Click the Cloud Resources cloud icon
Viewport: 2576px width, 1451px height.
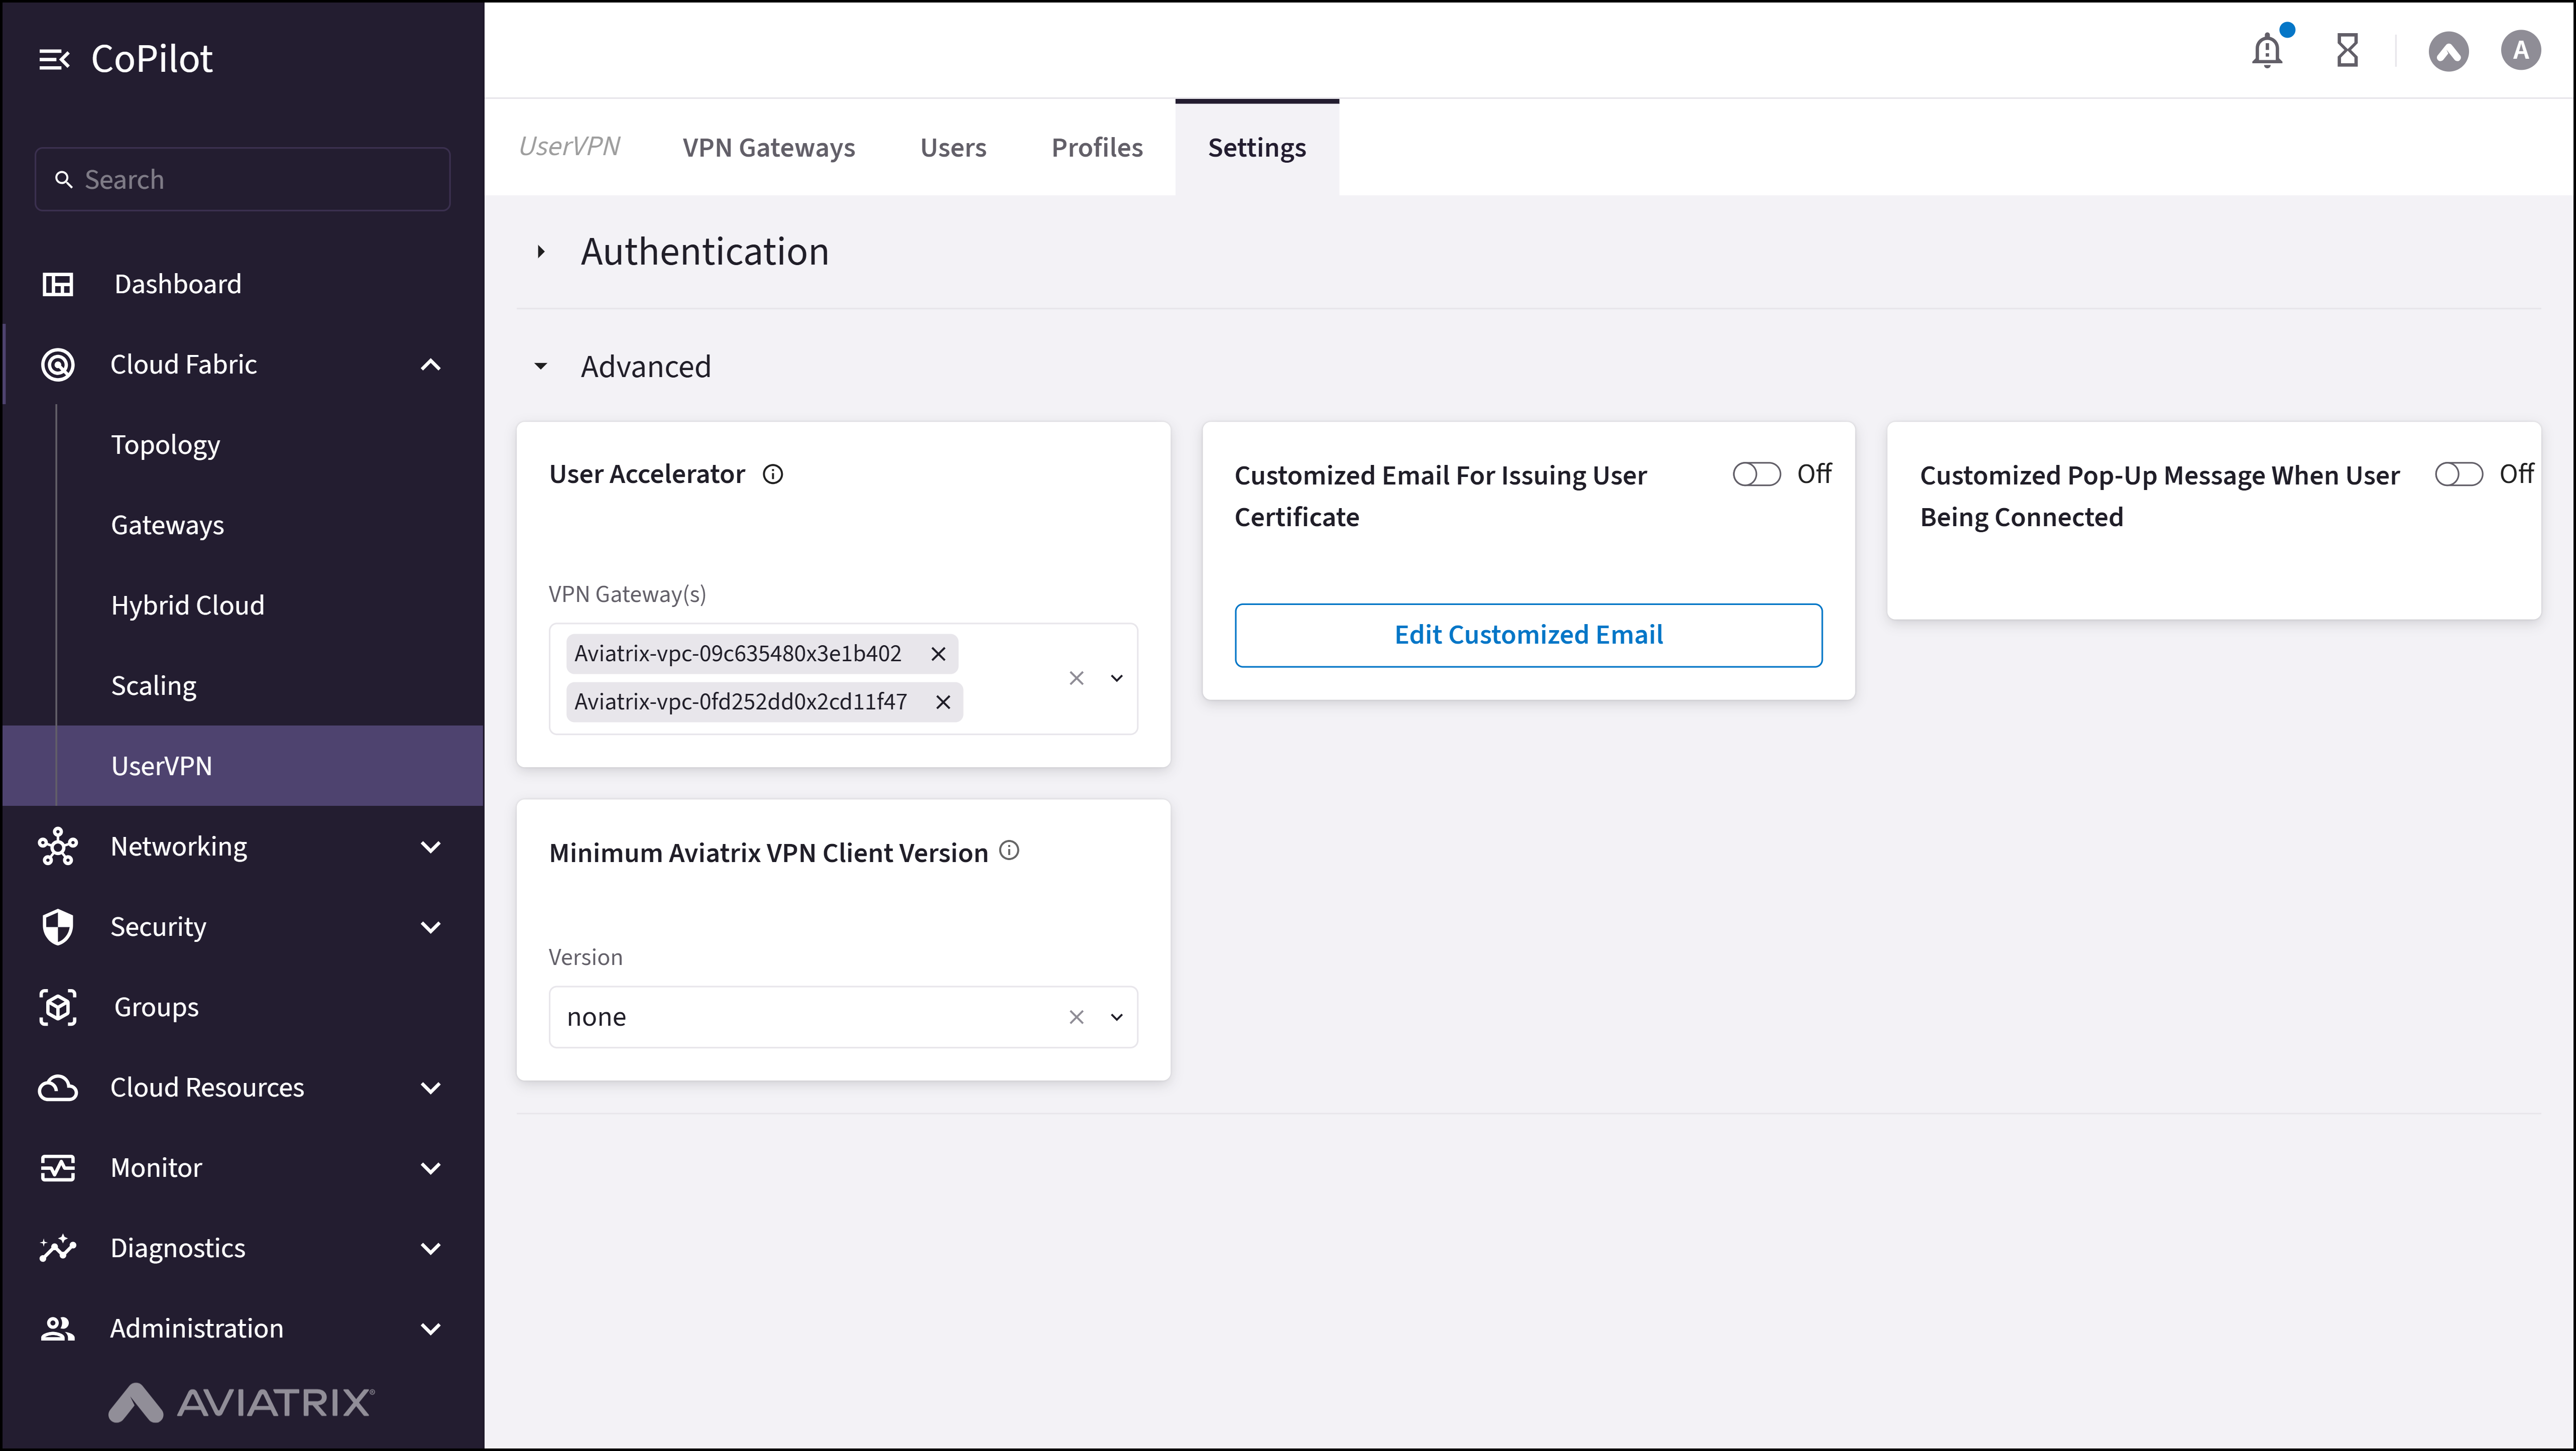tap(57, 1087)
